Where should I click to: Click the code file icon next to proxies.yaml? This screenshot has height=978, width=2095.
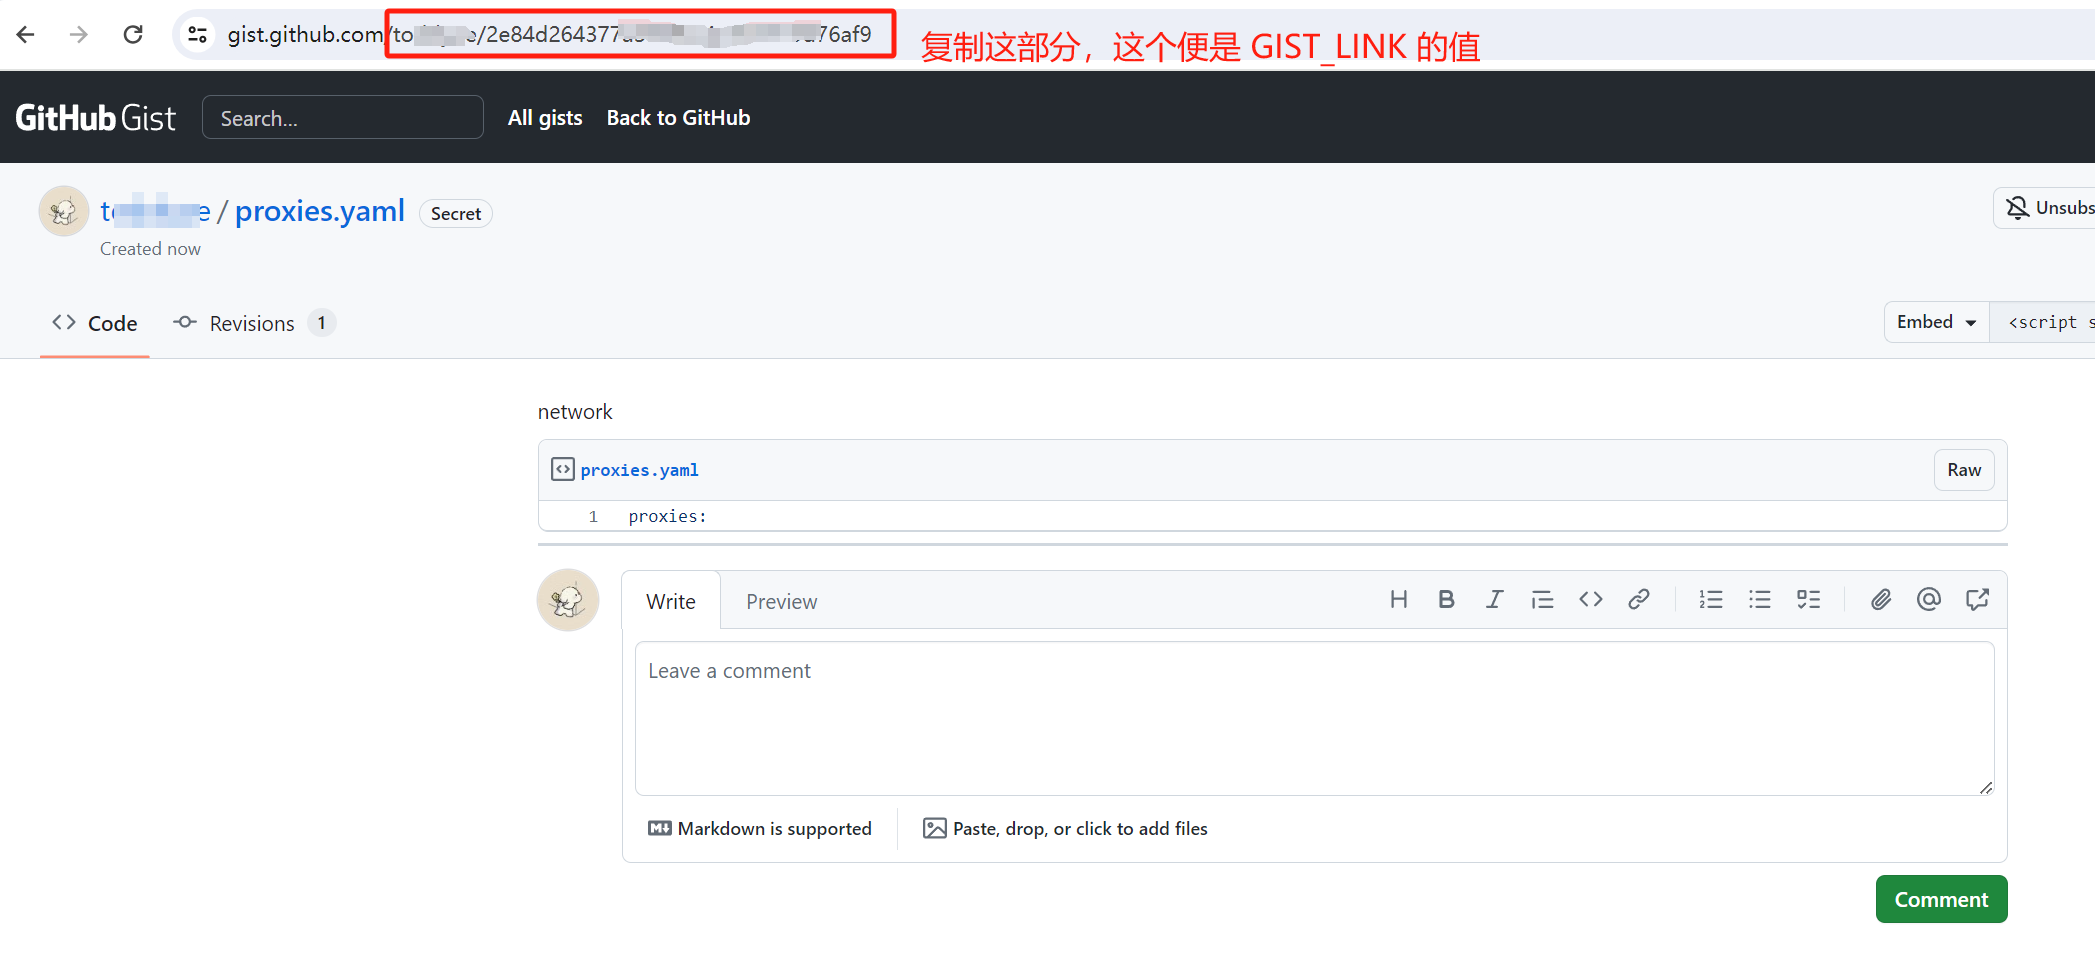[563, 469]
